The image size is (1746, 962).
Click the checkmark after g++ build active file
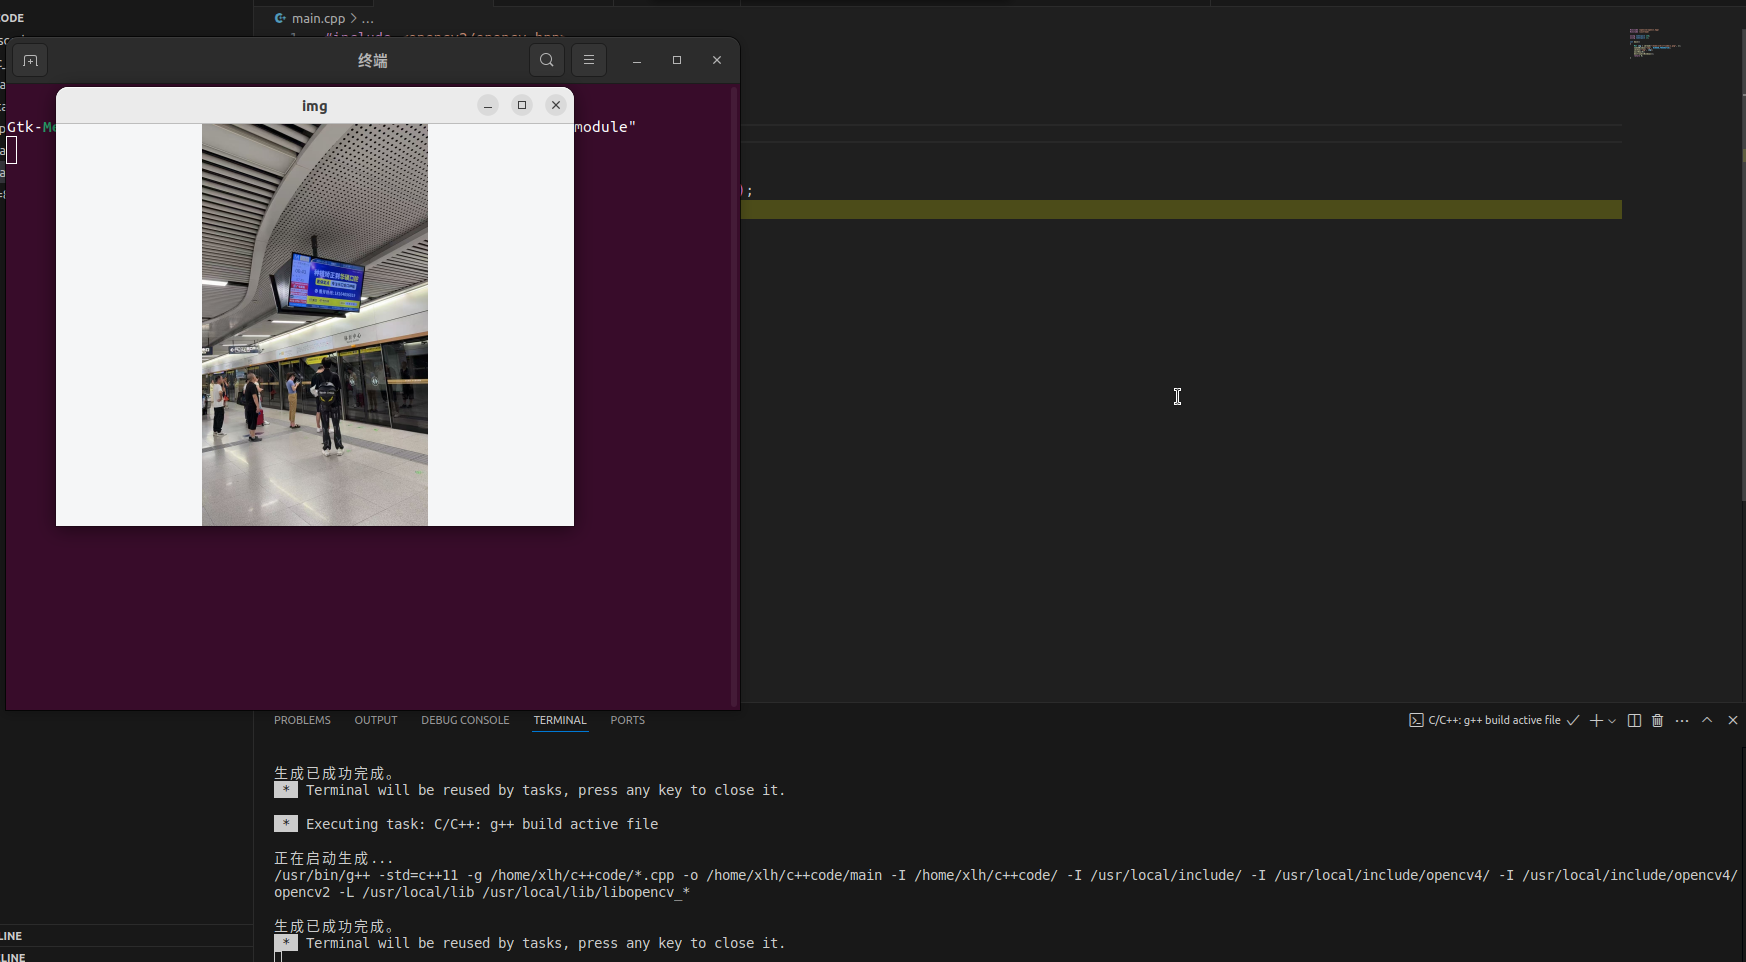click(x=1572, y=721)
